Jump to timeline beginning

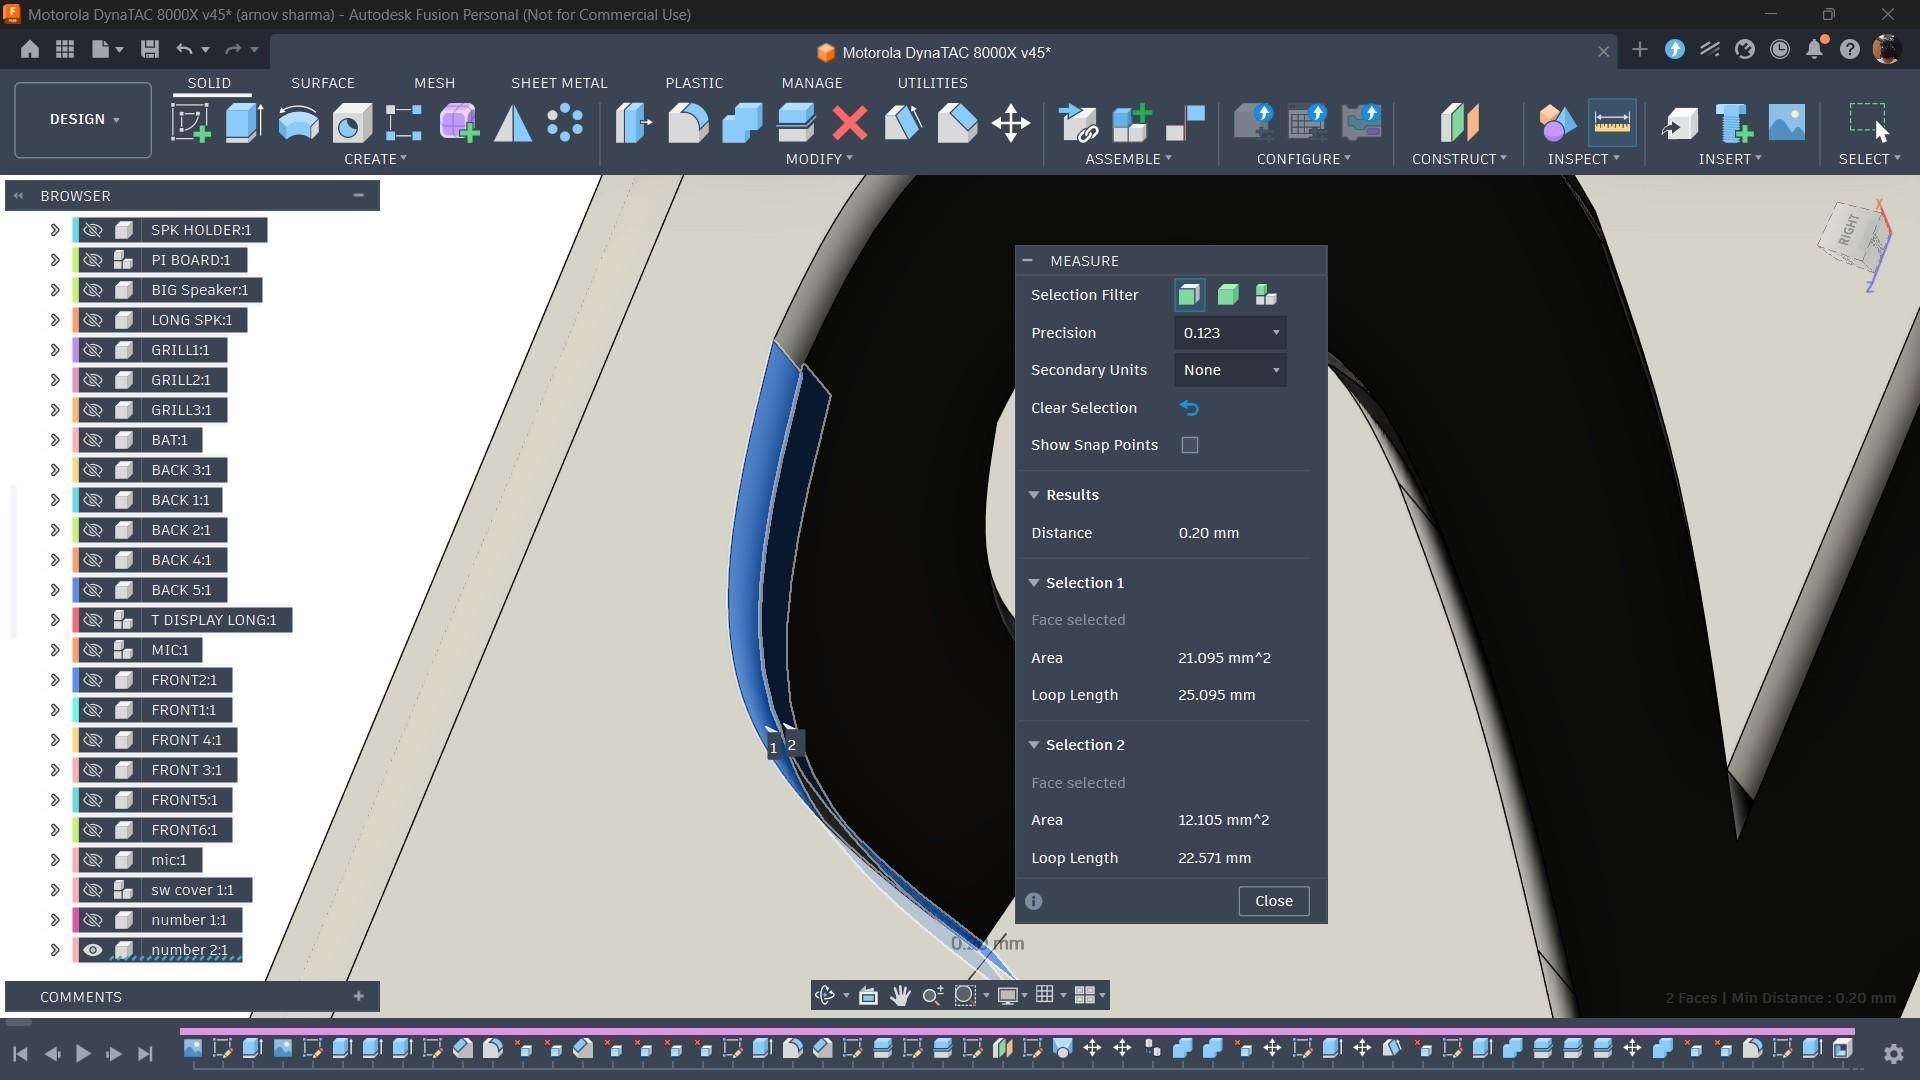[20, 1053]
